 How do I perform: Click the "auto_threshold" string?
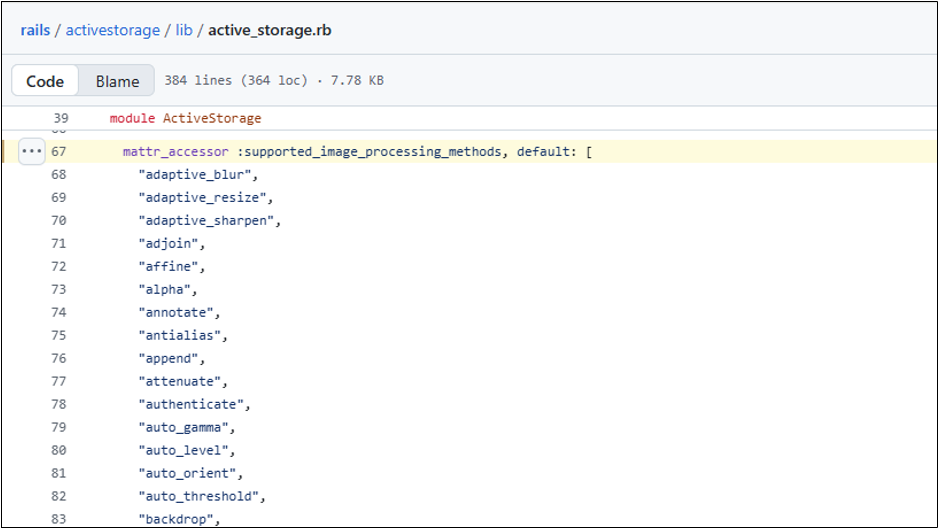point(199,496)
